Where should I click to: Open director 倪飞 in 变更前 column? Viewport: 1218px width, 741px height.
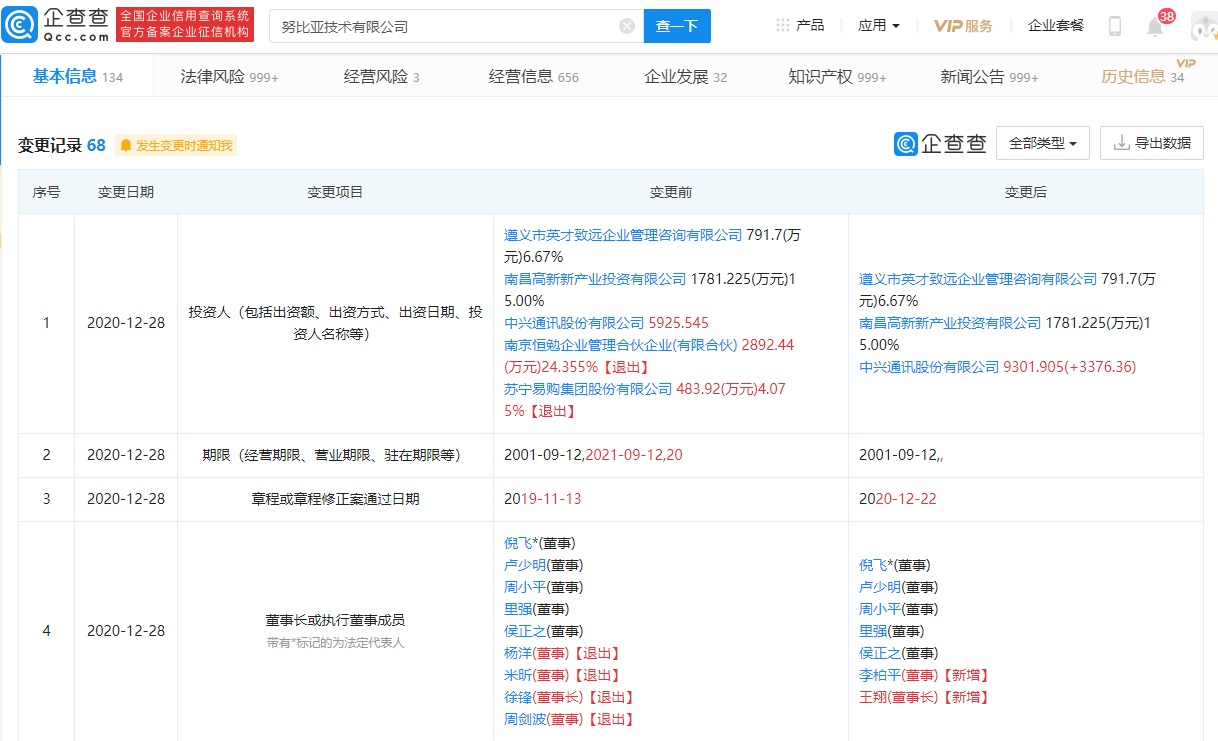(x=520, y=543)
